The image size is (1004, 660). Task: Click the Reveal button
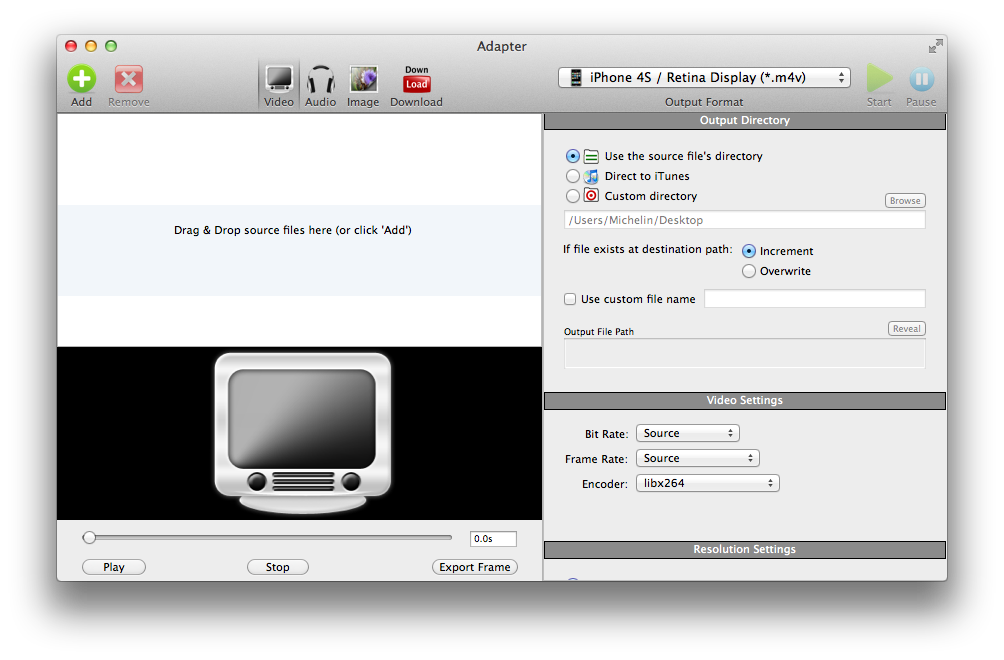tap(907, 329)
